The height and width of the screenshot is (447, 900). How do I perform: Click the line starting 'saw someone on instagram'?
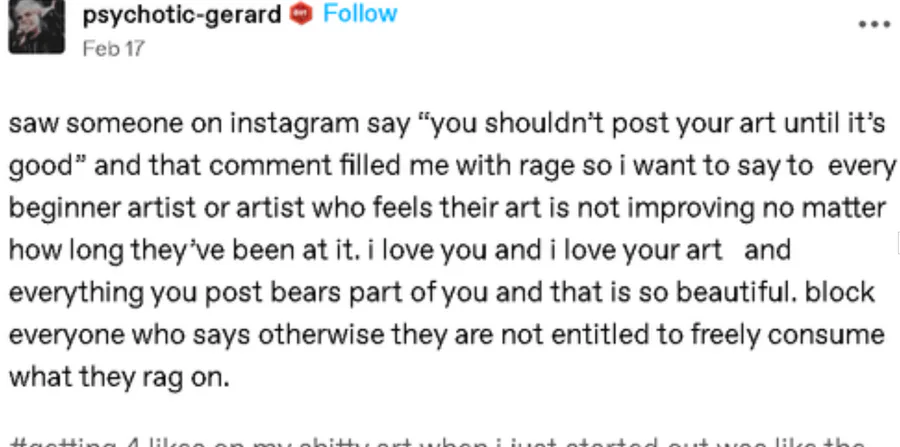(447, 125)
